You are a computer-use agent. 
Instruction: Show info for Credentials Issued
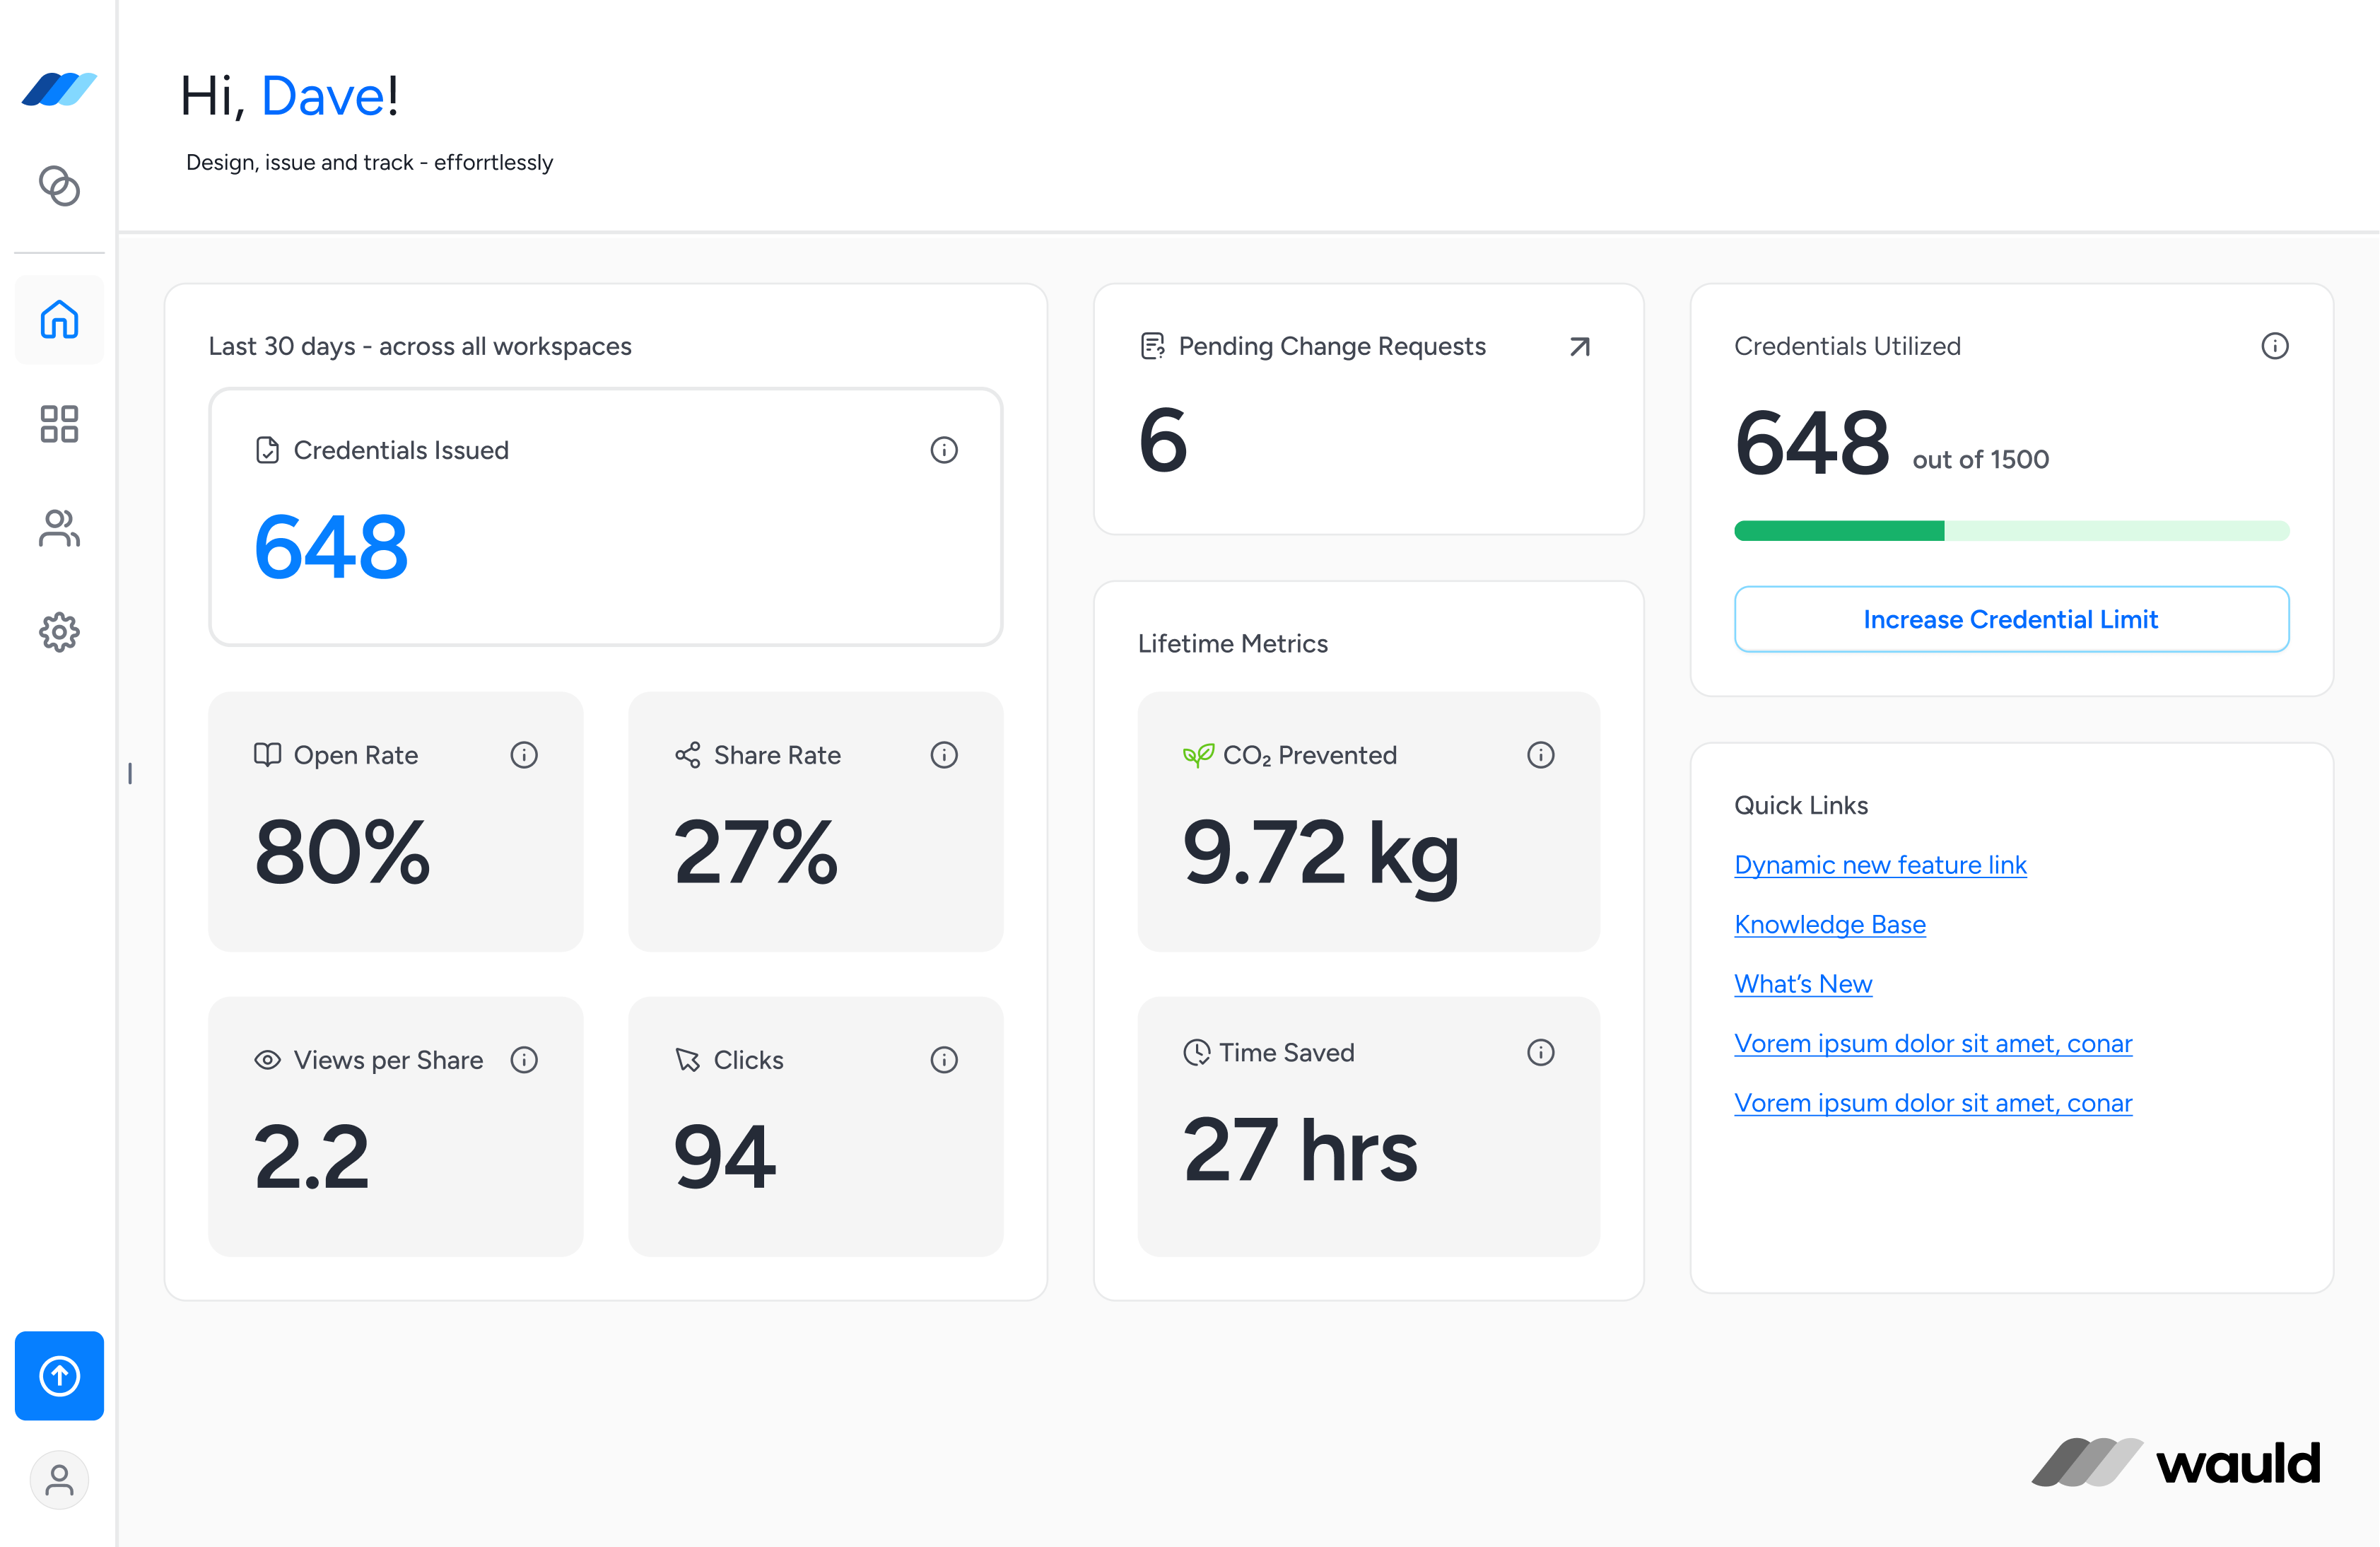pos(943,450)
